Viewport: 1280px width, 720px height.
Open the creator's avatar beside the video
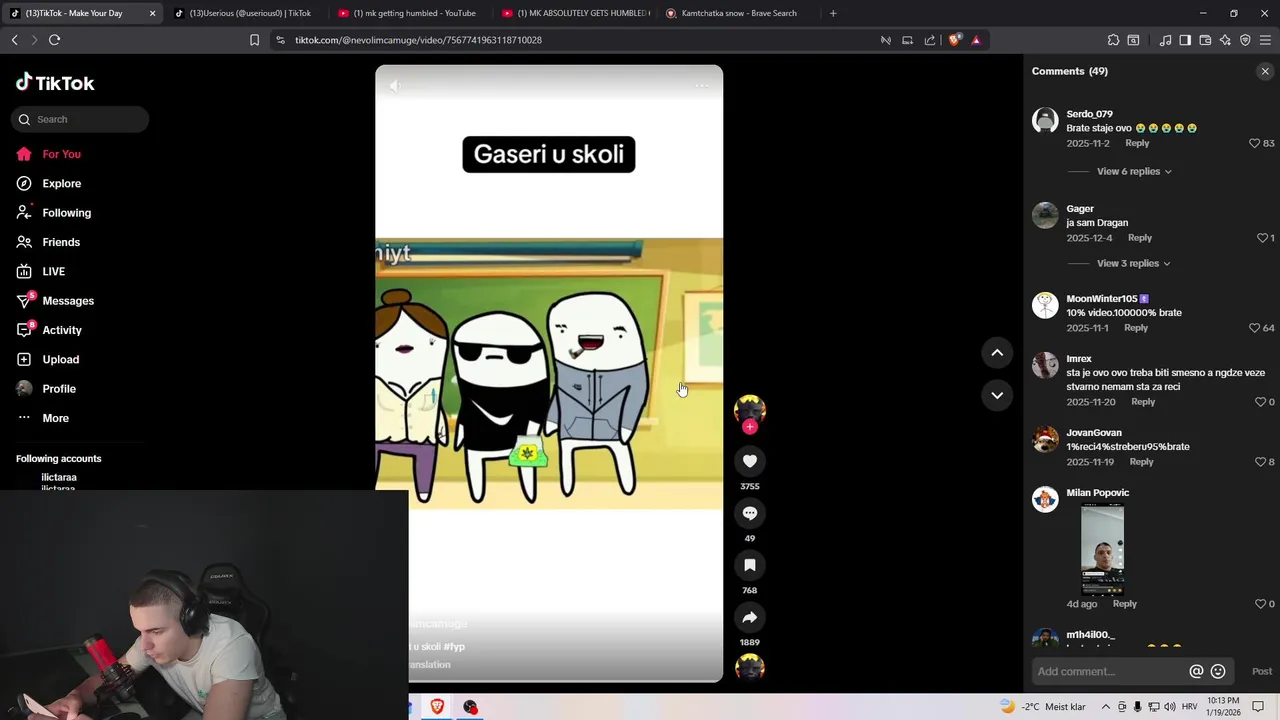750,408
